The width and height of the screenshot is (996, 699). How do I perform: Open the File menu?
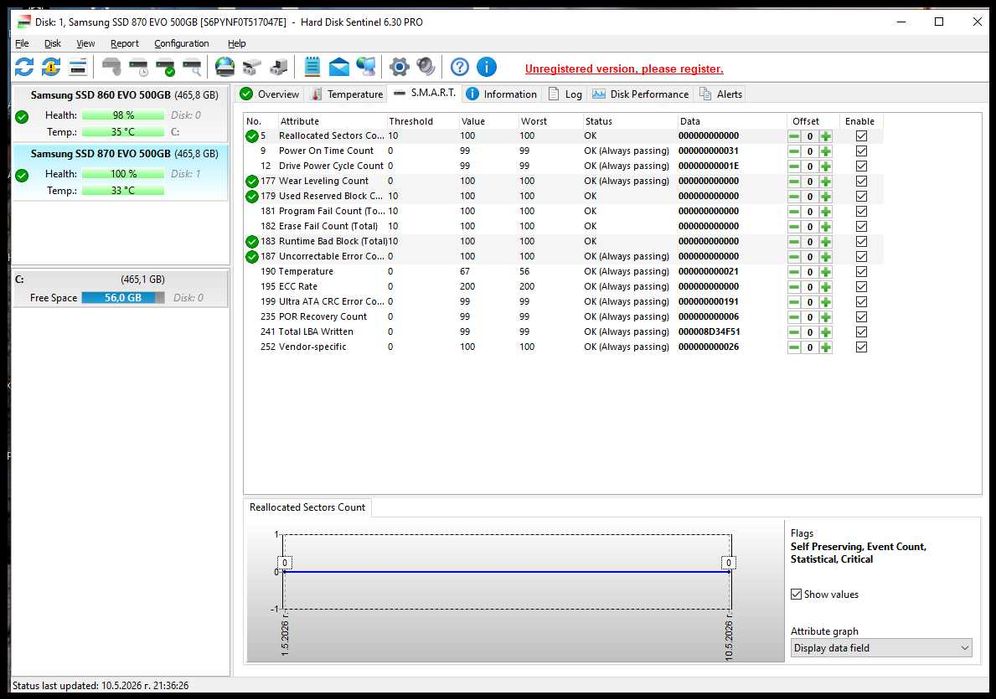22,43
